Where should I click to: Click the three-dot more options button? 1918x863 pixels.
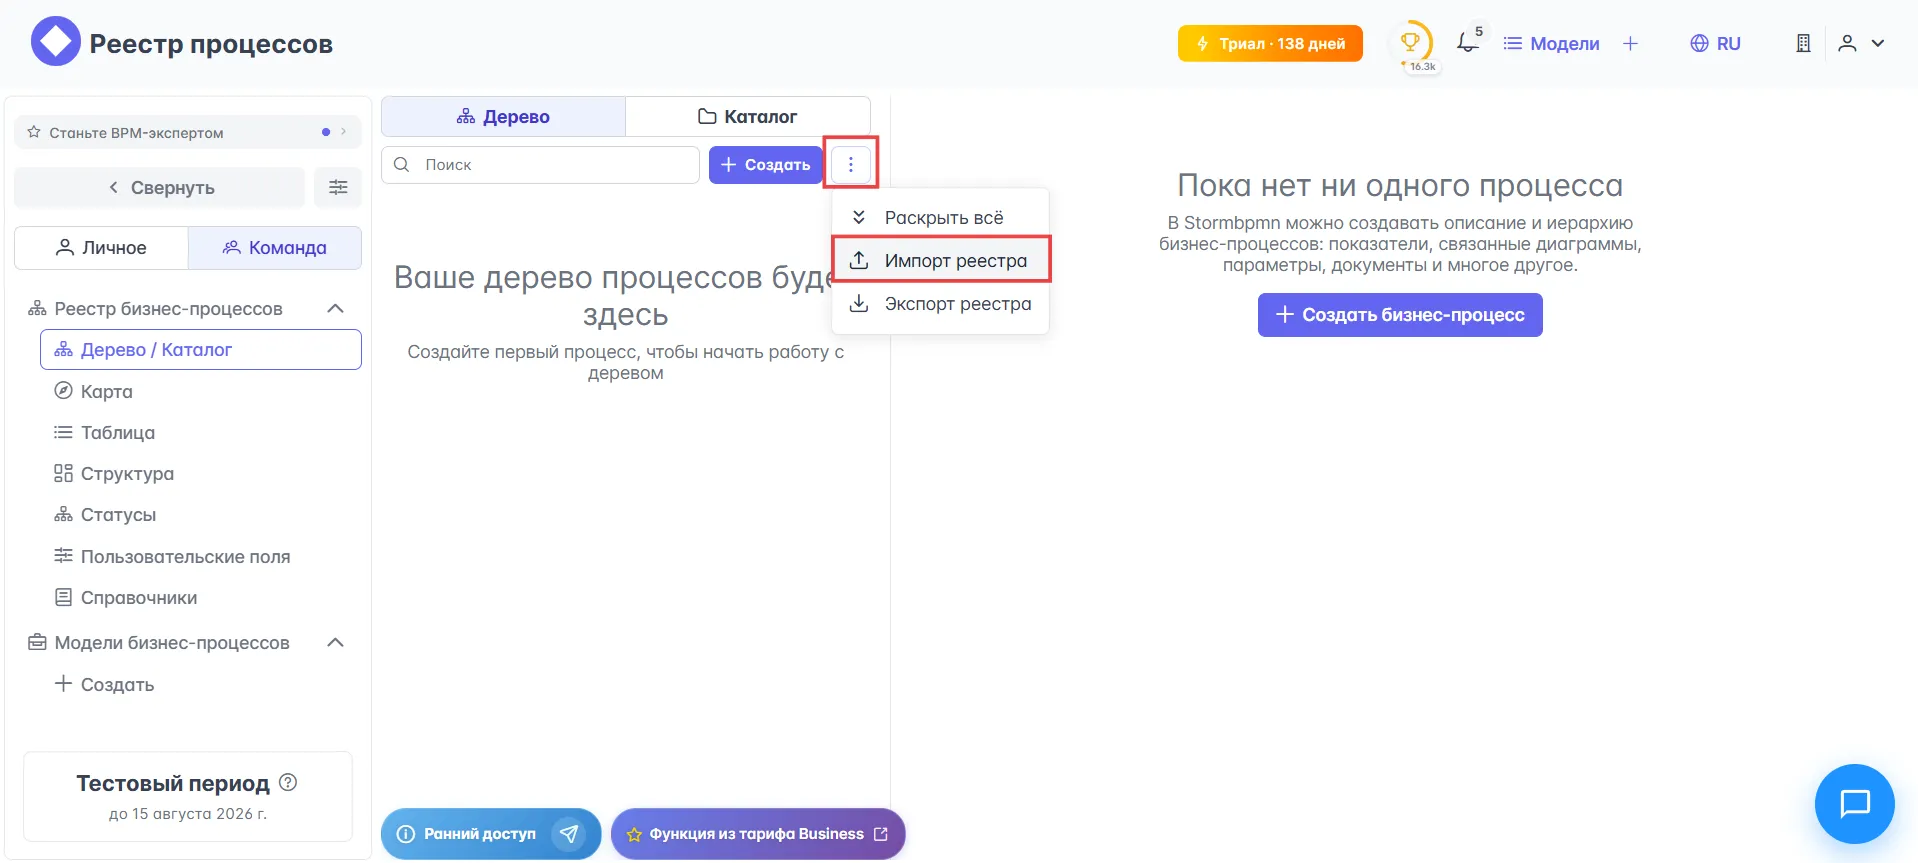tap(851, 164)
